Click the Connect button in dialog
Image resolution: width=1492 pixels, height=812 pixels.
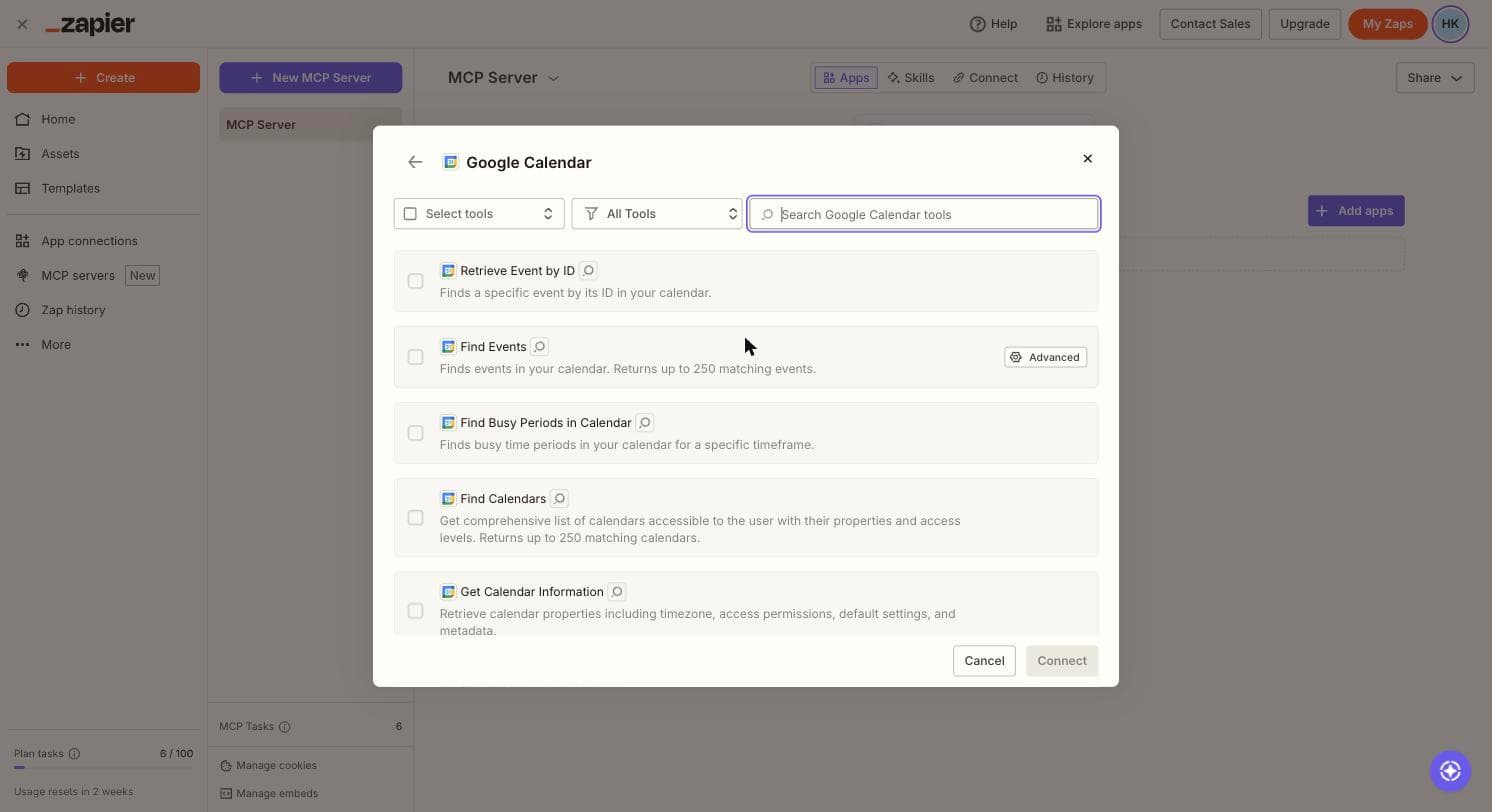[x=1062, y=661]
